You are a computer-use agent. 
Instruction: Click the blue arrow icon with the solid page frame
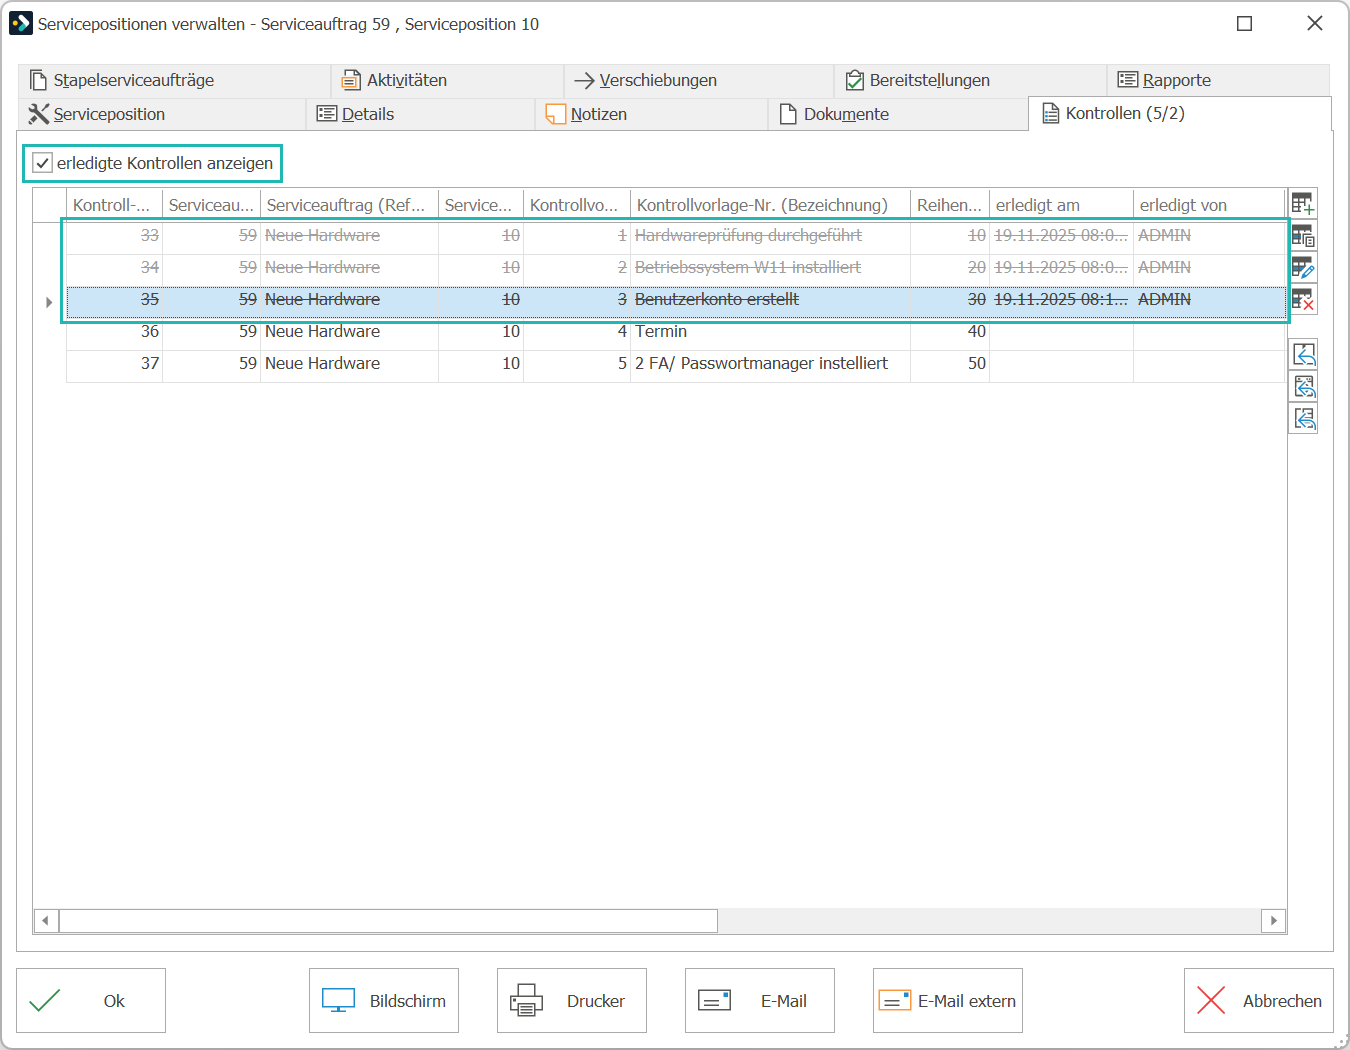1303,354
